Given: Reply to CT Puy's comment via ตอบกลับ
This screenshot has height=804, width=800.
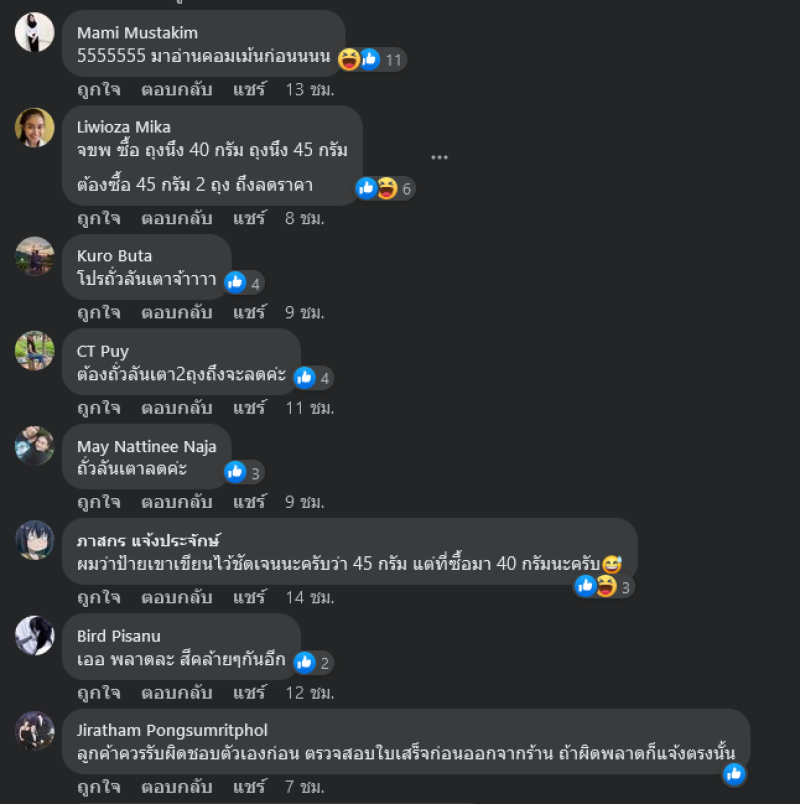Looking at the screenshot, I should click(176, 408).
